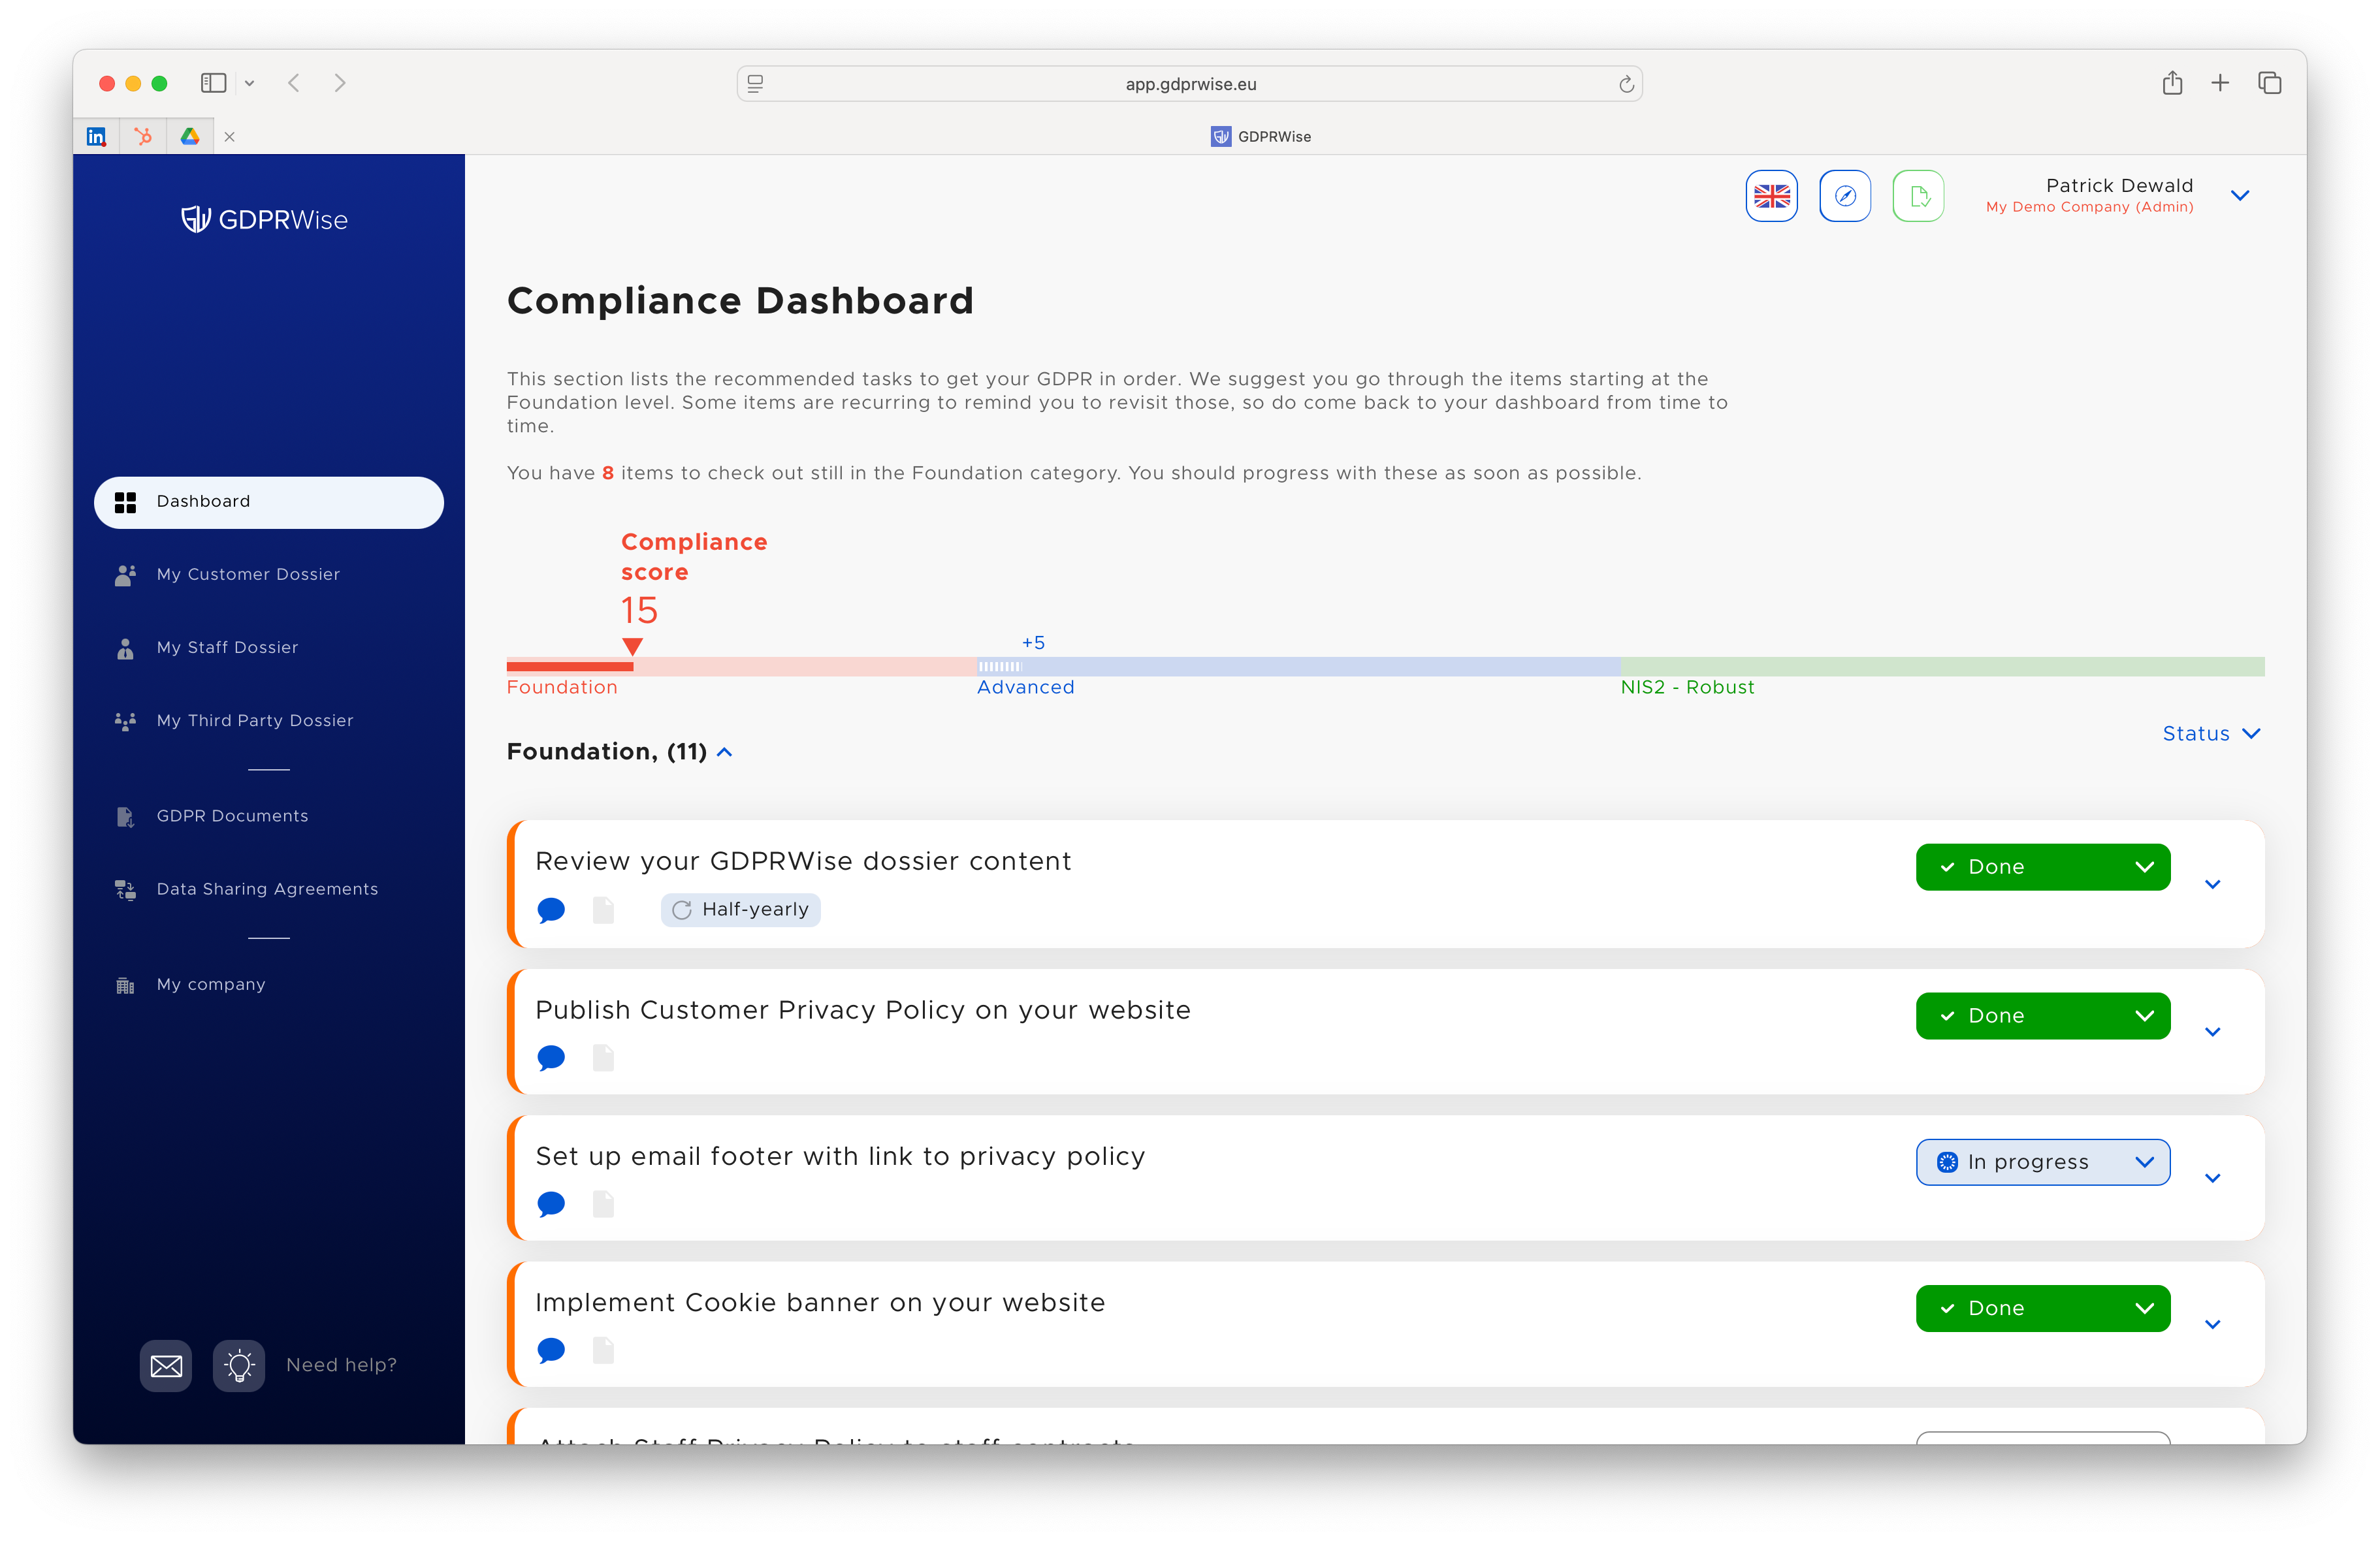Open the GDPR Documents section
Viewport: 2380px width, 1541px height.
click(x=232, y=816)
